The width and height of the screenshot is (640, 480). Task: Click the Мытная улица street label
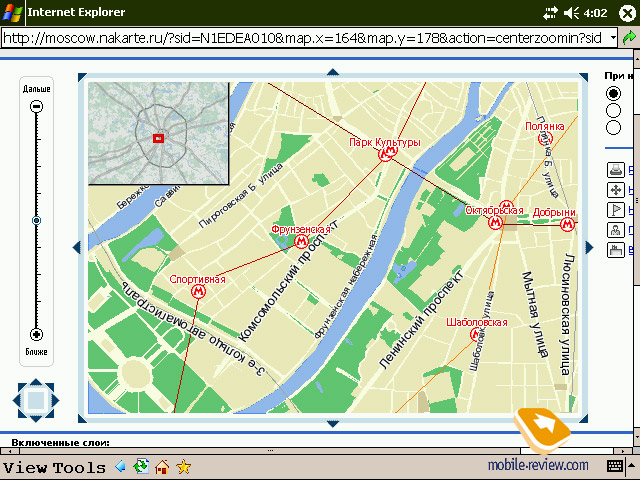click(x=535, y=314)
